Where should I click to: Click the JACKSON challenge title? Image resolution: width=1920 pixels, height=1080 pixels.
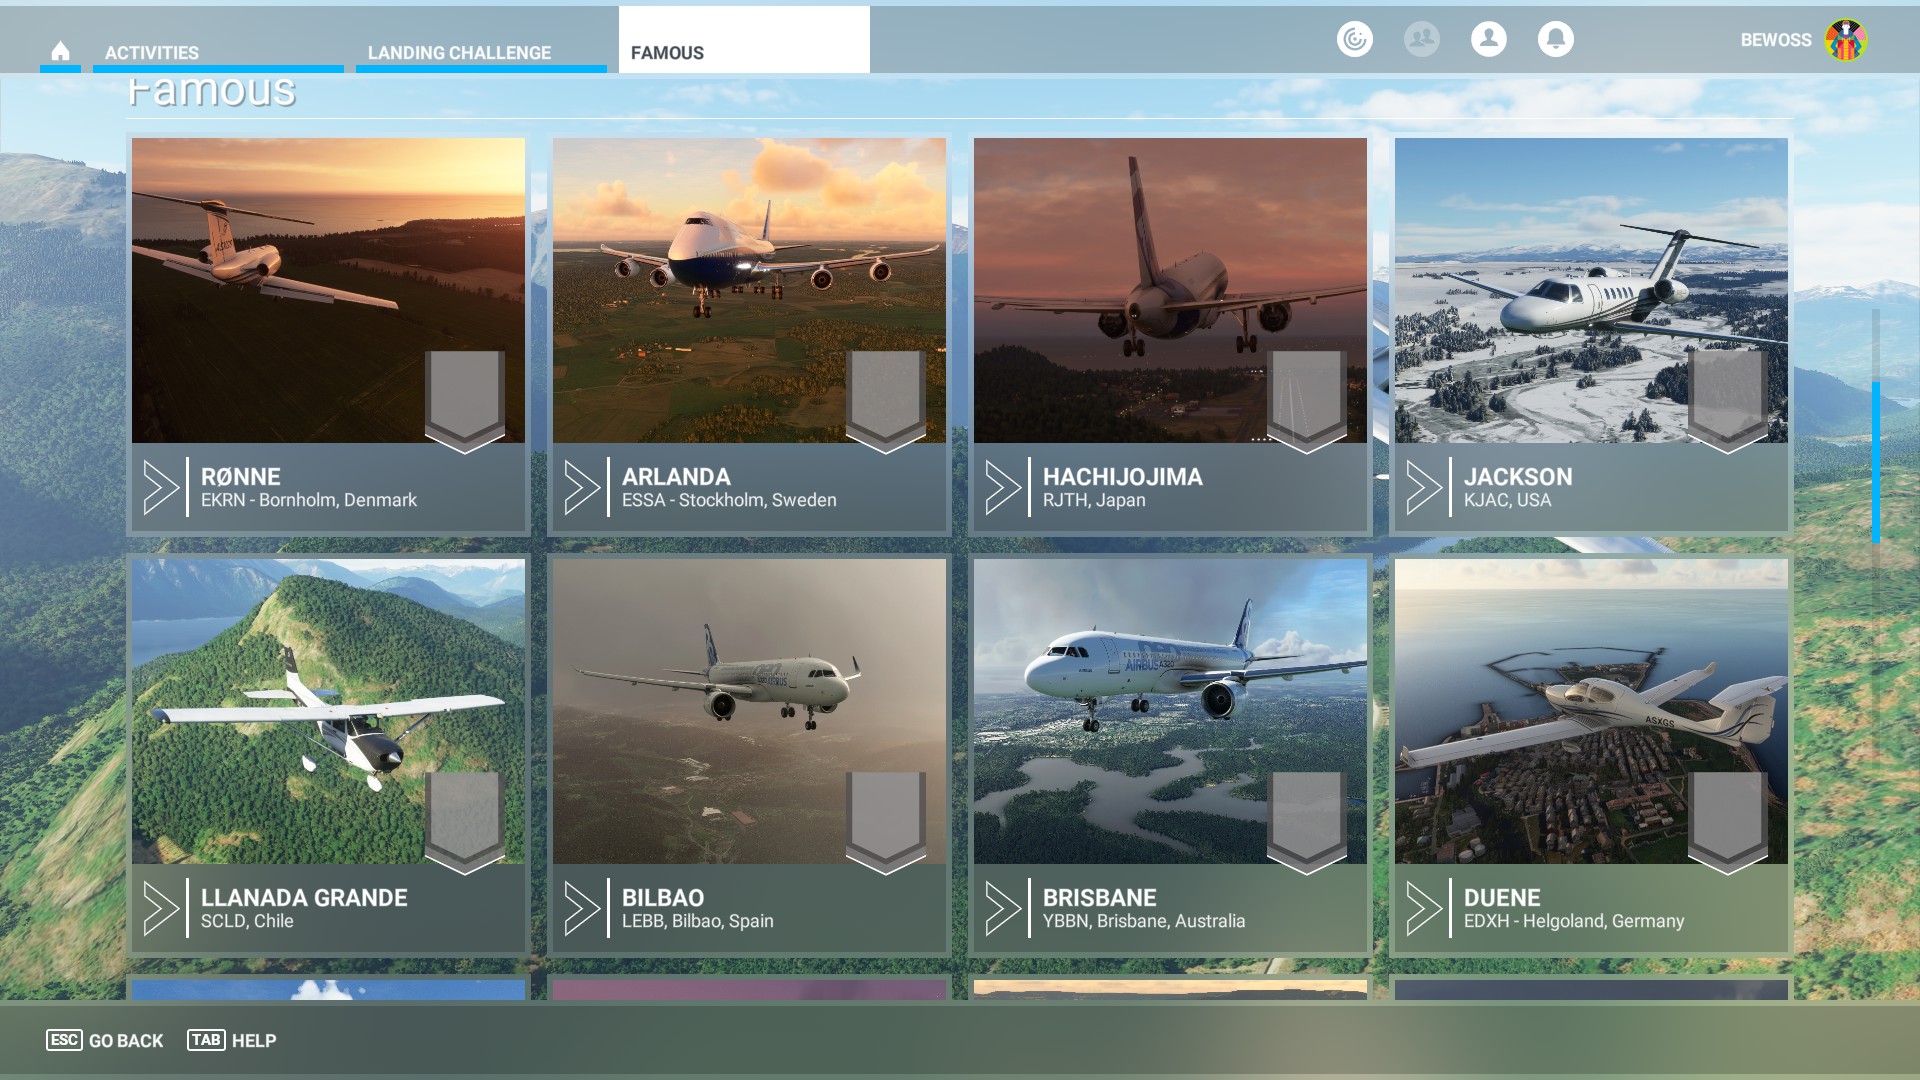[1518, 477]
